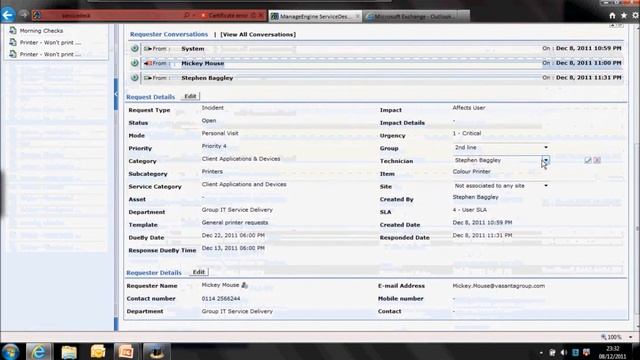Click the DueBy Date Dec 22, 2011 value
This screenshot has width=640, height=360.
(233, 236)
